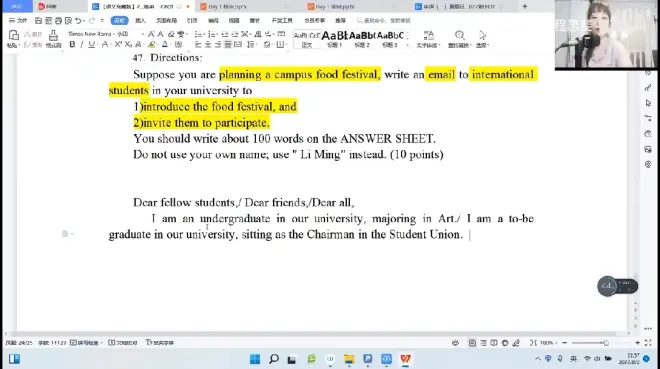Apply Italic formatting with the I icon

tap(82, 44)
